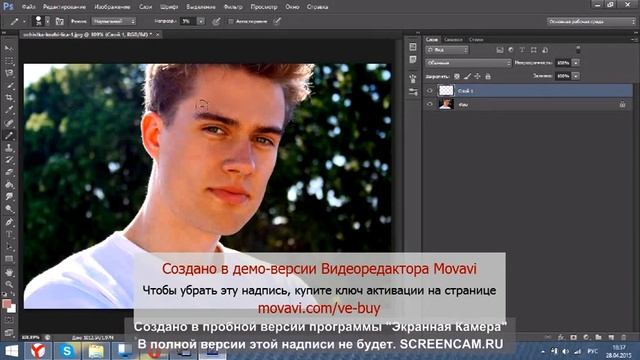Tick the Auto Erase checkbox in options bar
Image resolution: width=640 pixels, height=360 pixels.
(x=231, y=21)
